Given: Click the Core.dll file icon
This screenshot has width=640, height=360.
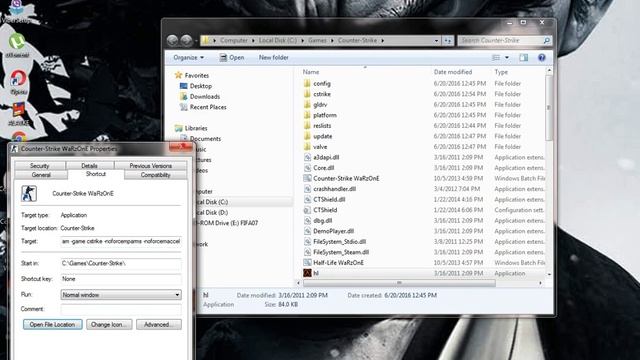Looking at the screenshot, I should coord(307,168).
